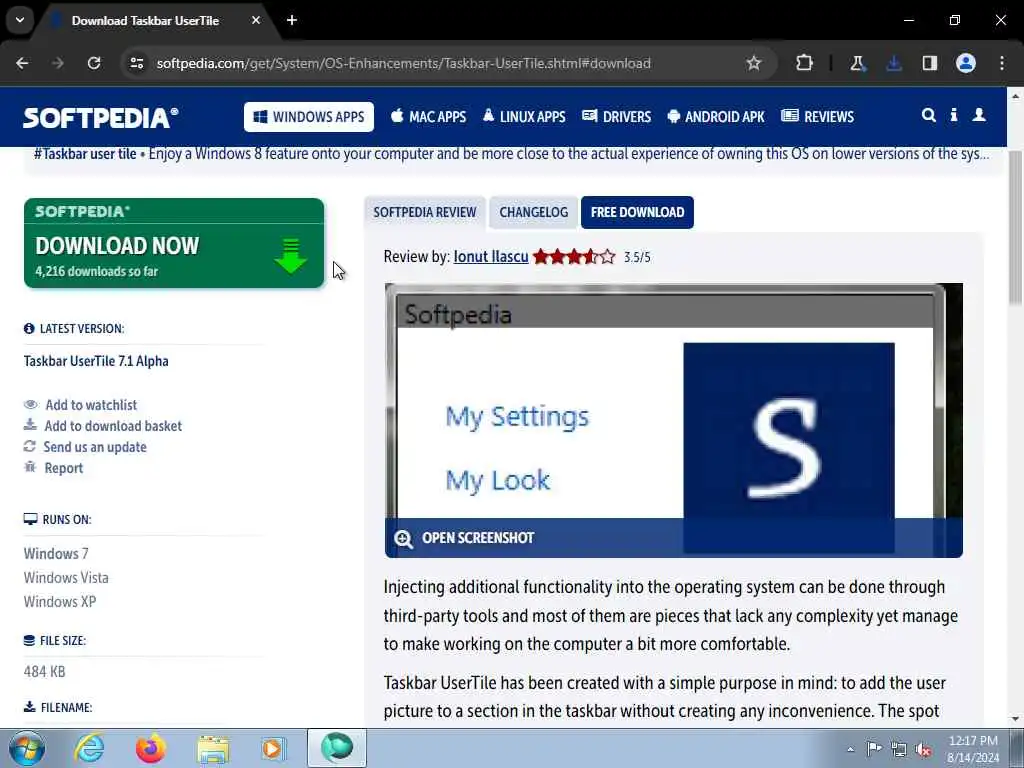The height and width of the screenshot is (768, 1024).
Task: Go to Linux Apps section
Action: pos(524,117)
